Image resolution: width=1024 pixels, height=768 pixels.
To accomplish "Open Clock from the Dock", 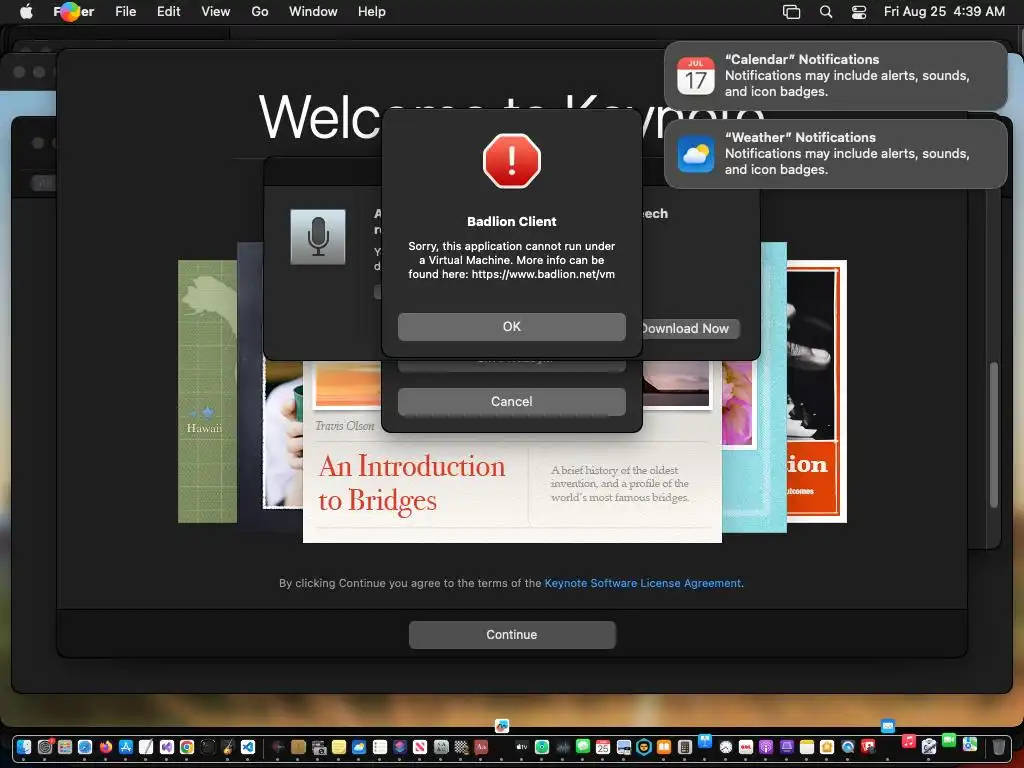I will (726, 747).
